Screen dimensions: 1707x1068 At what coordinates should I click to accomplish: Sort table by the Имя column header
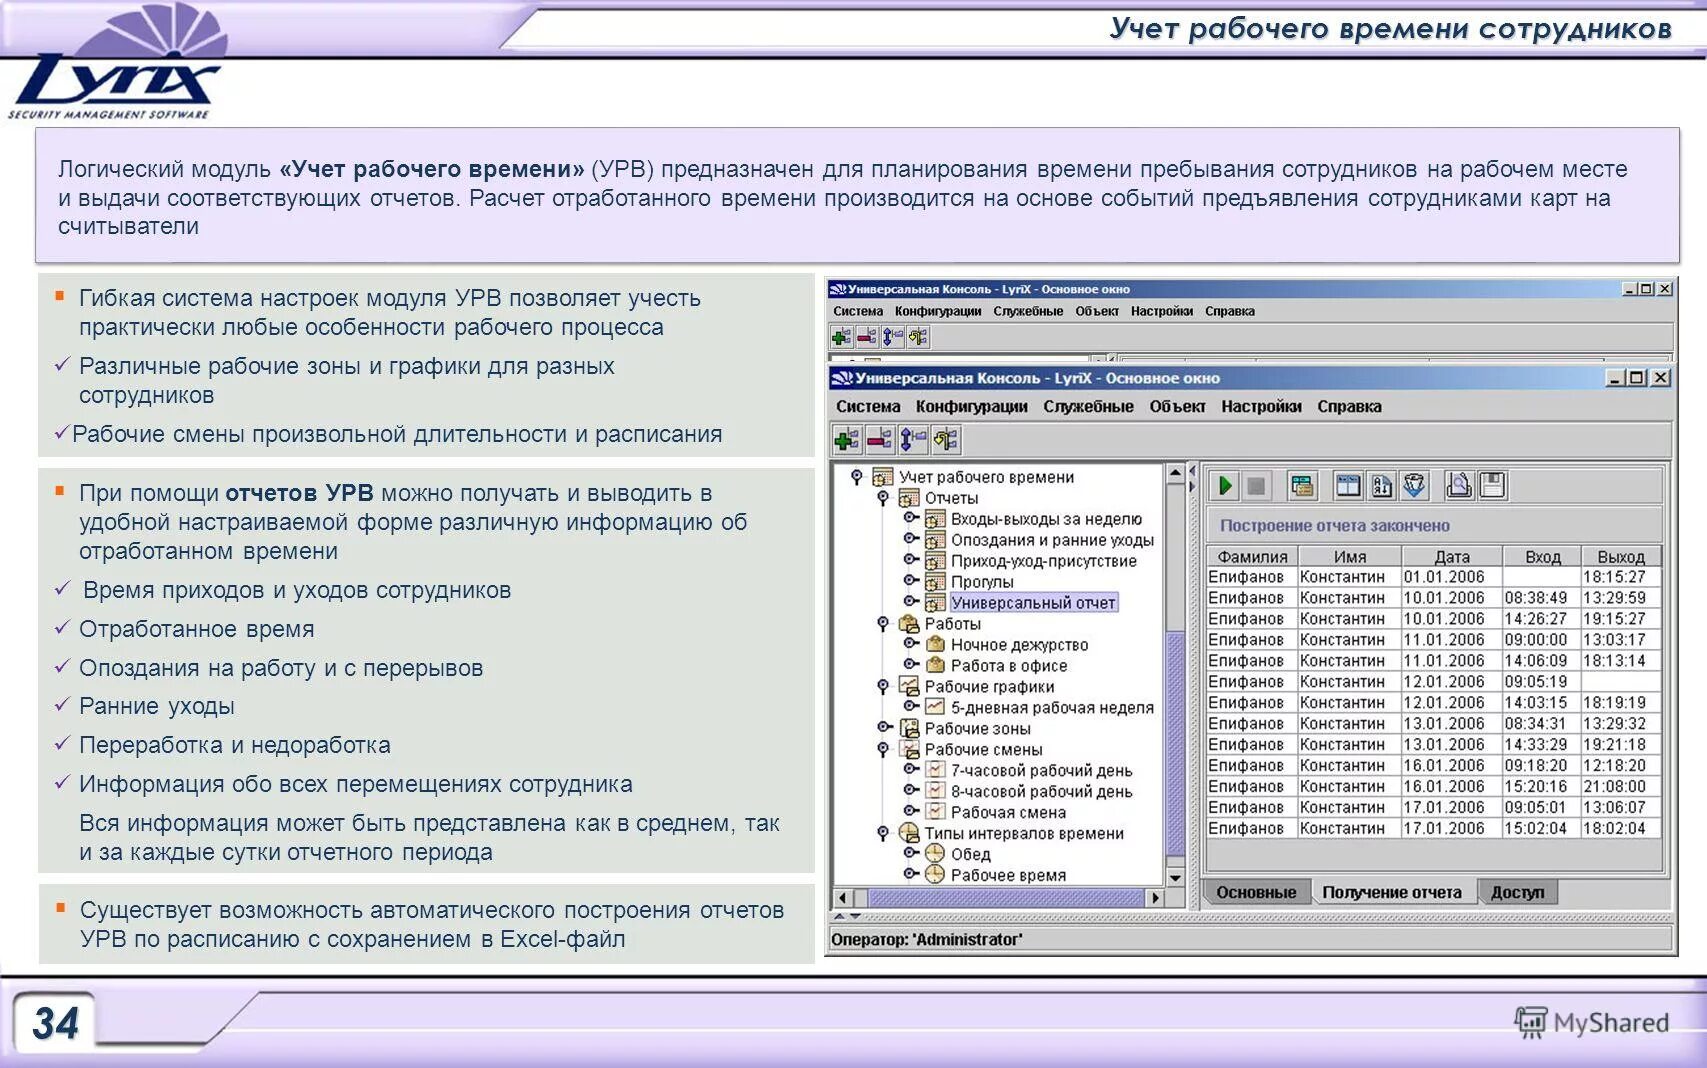(x=1350, y=556)
